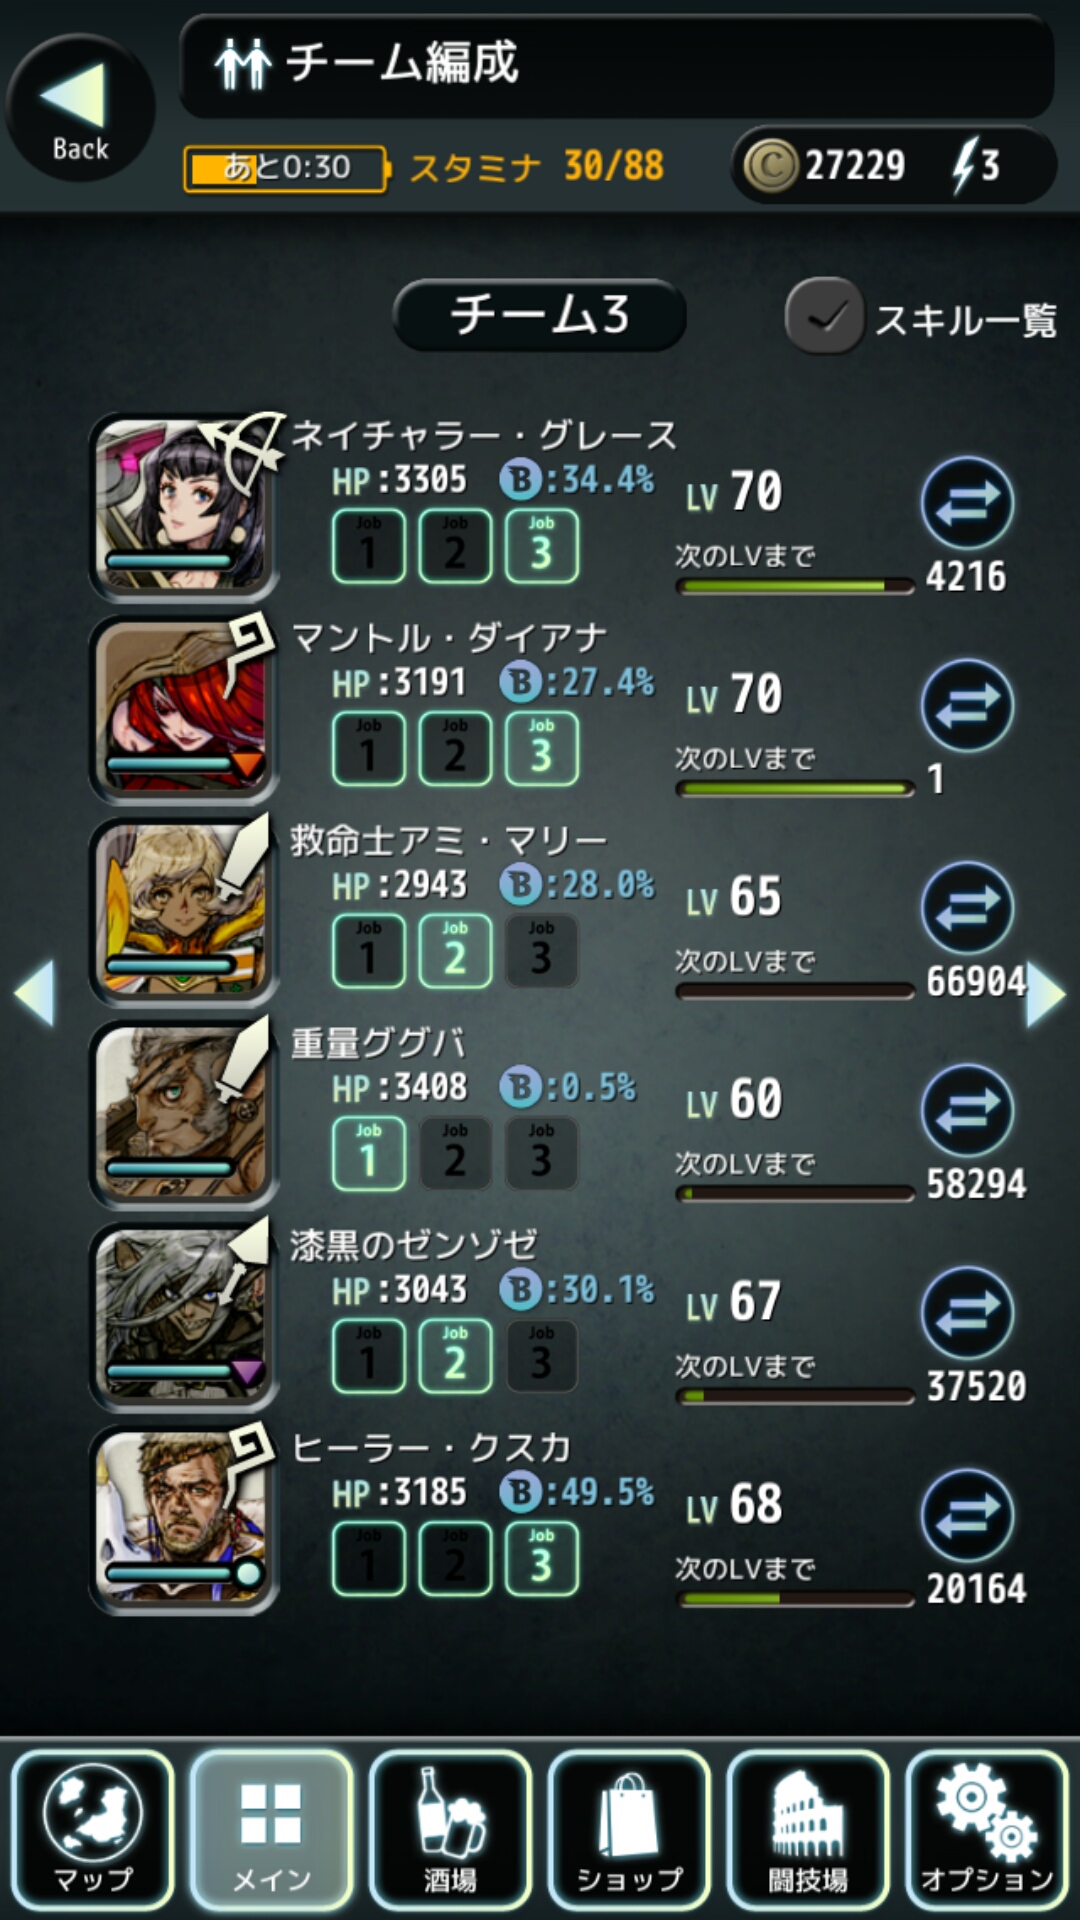Select Job 2 for 重量ググバ

455,1153
